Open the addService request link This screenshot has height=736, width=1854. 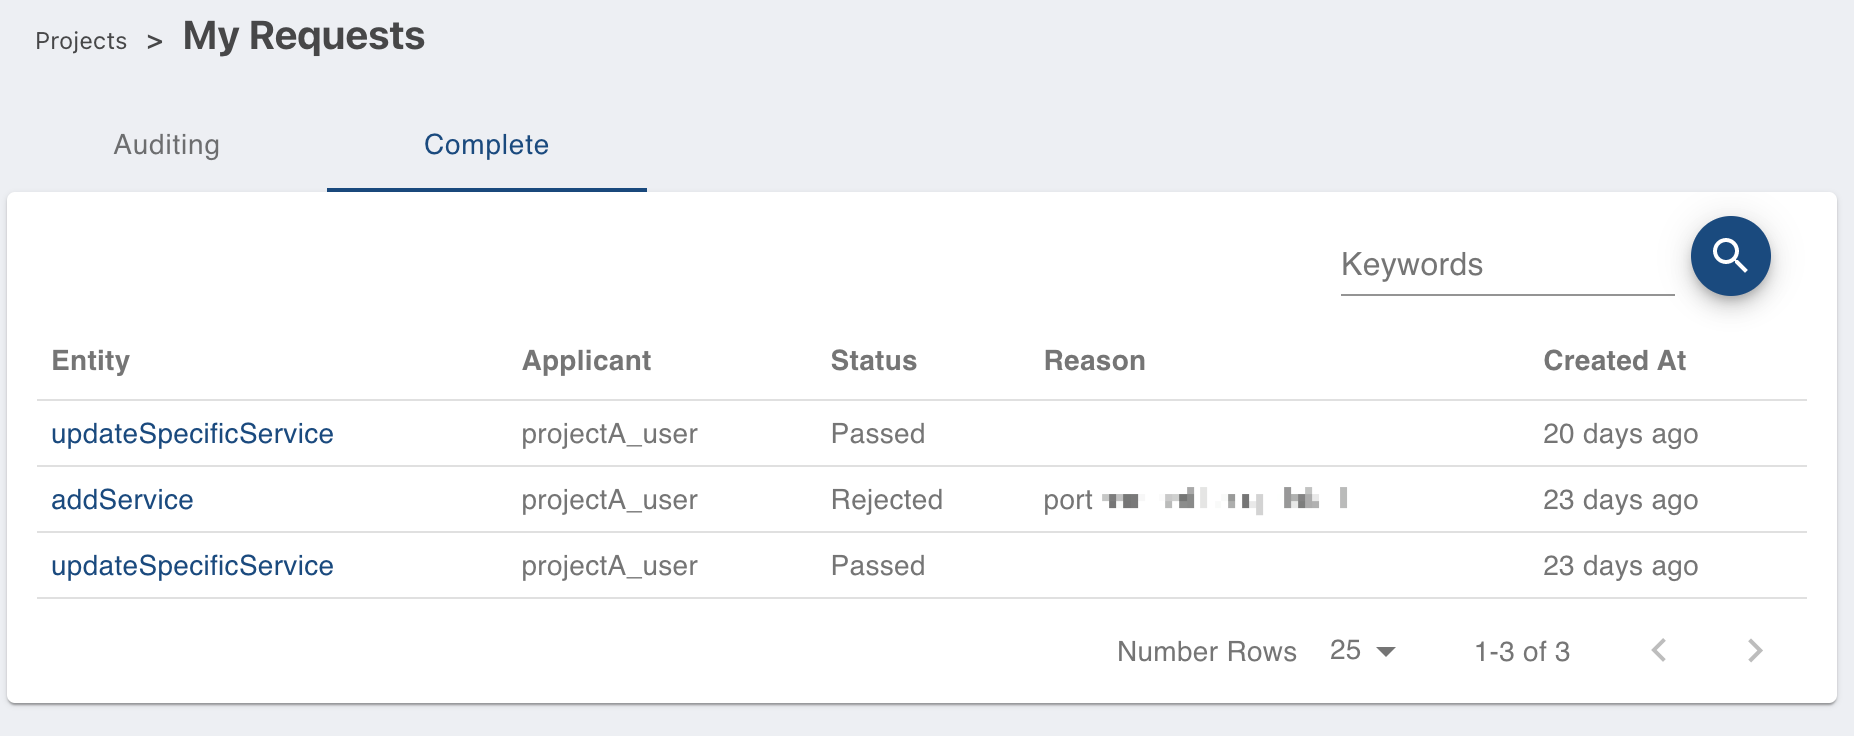[122, 500]
